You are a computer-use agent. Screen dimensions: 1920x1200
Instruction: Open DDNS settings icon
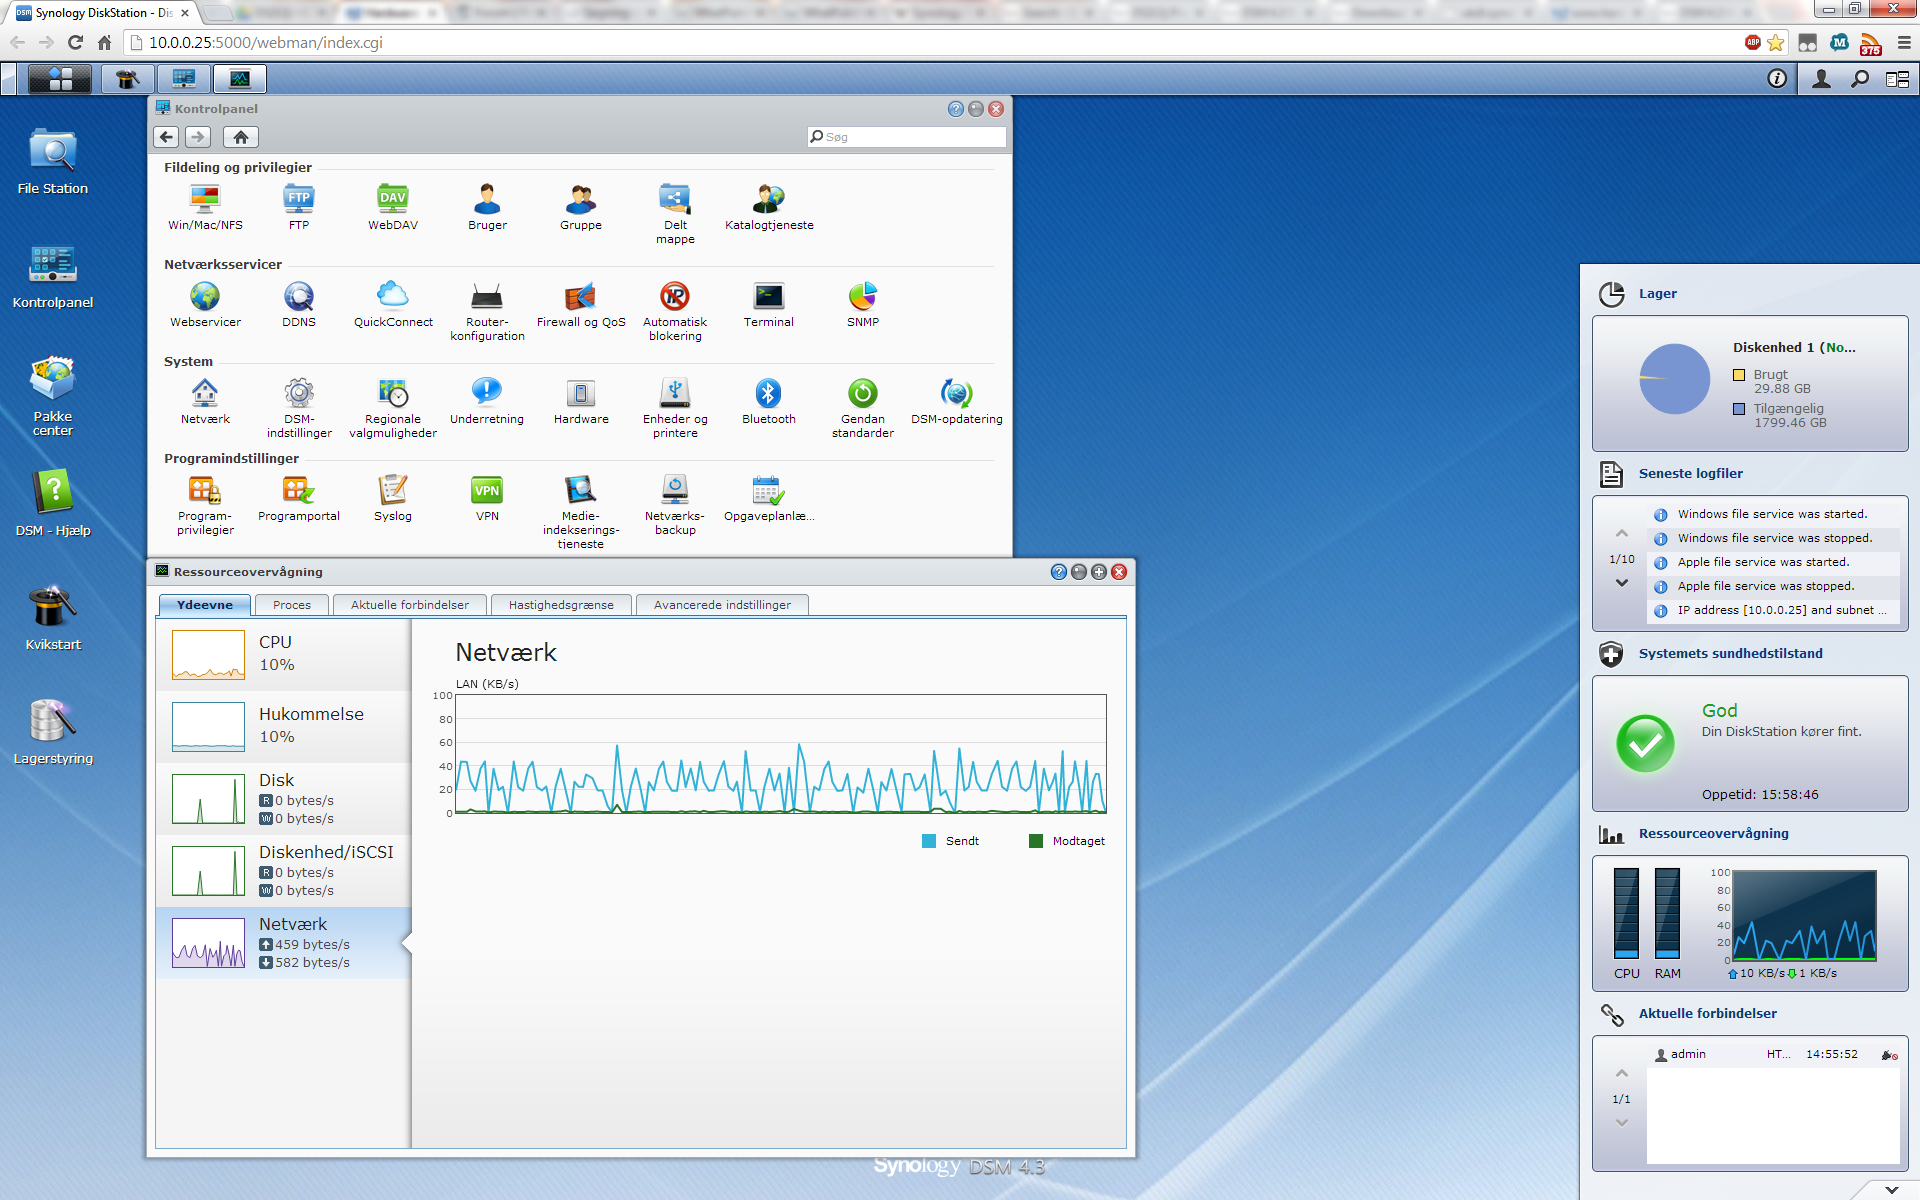tap(299, 304)
